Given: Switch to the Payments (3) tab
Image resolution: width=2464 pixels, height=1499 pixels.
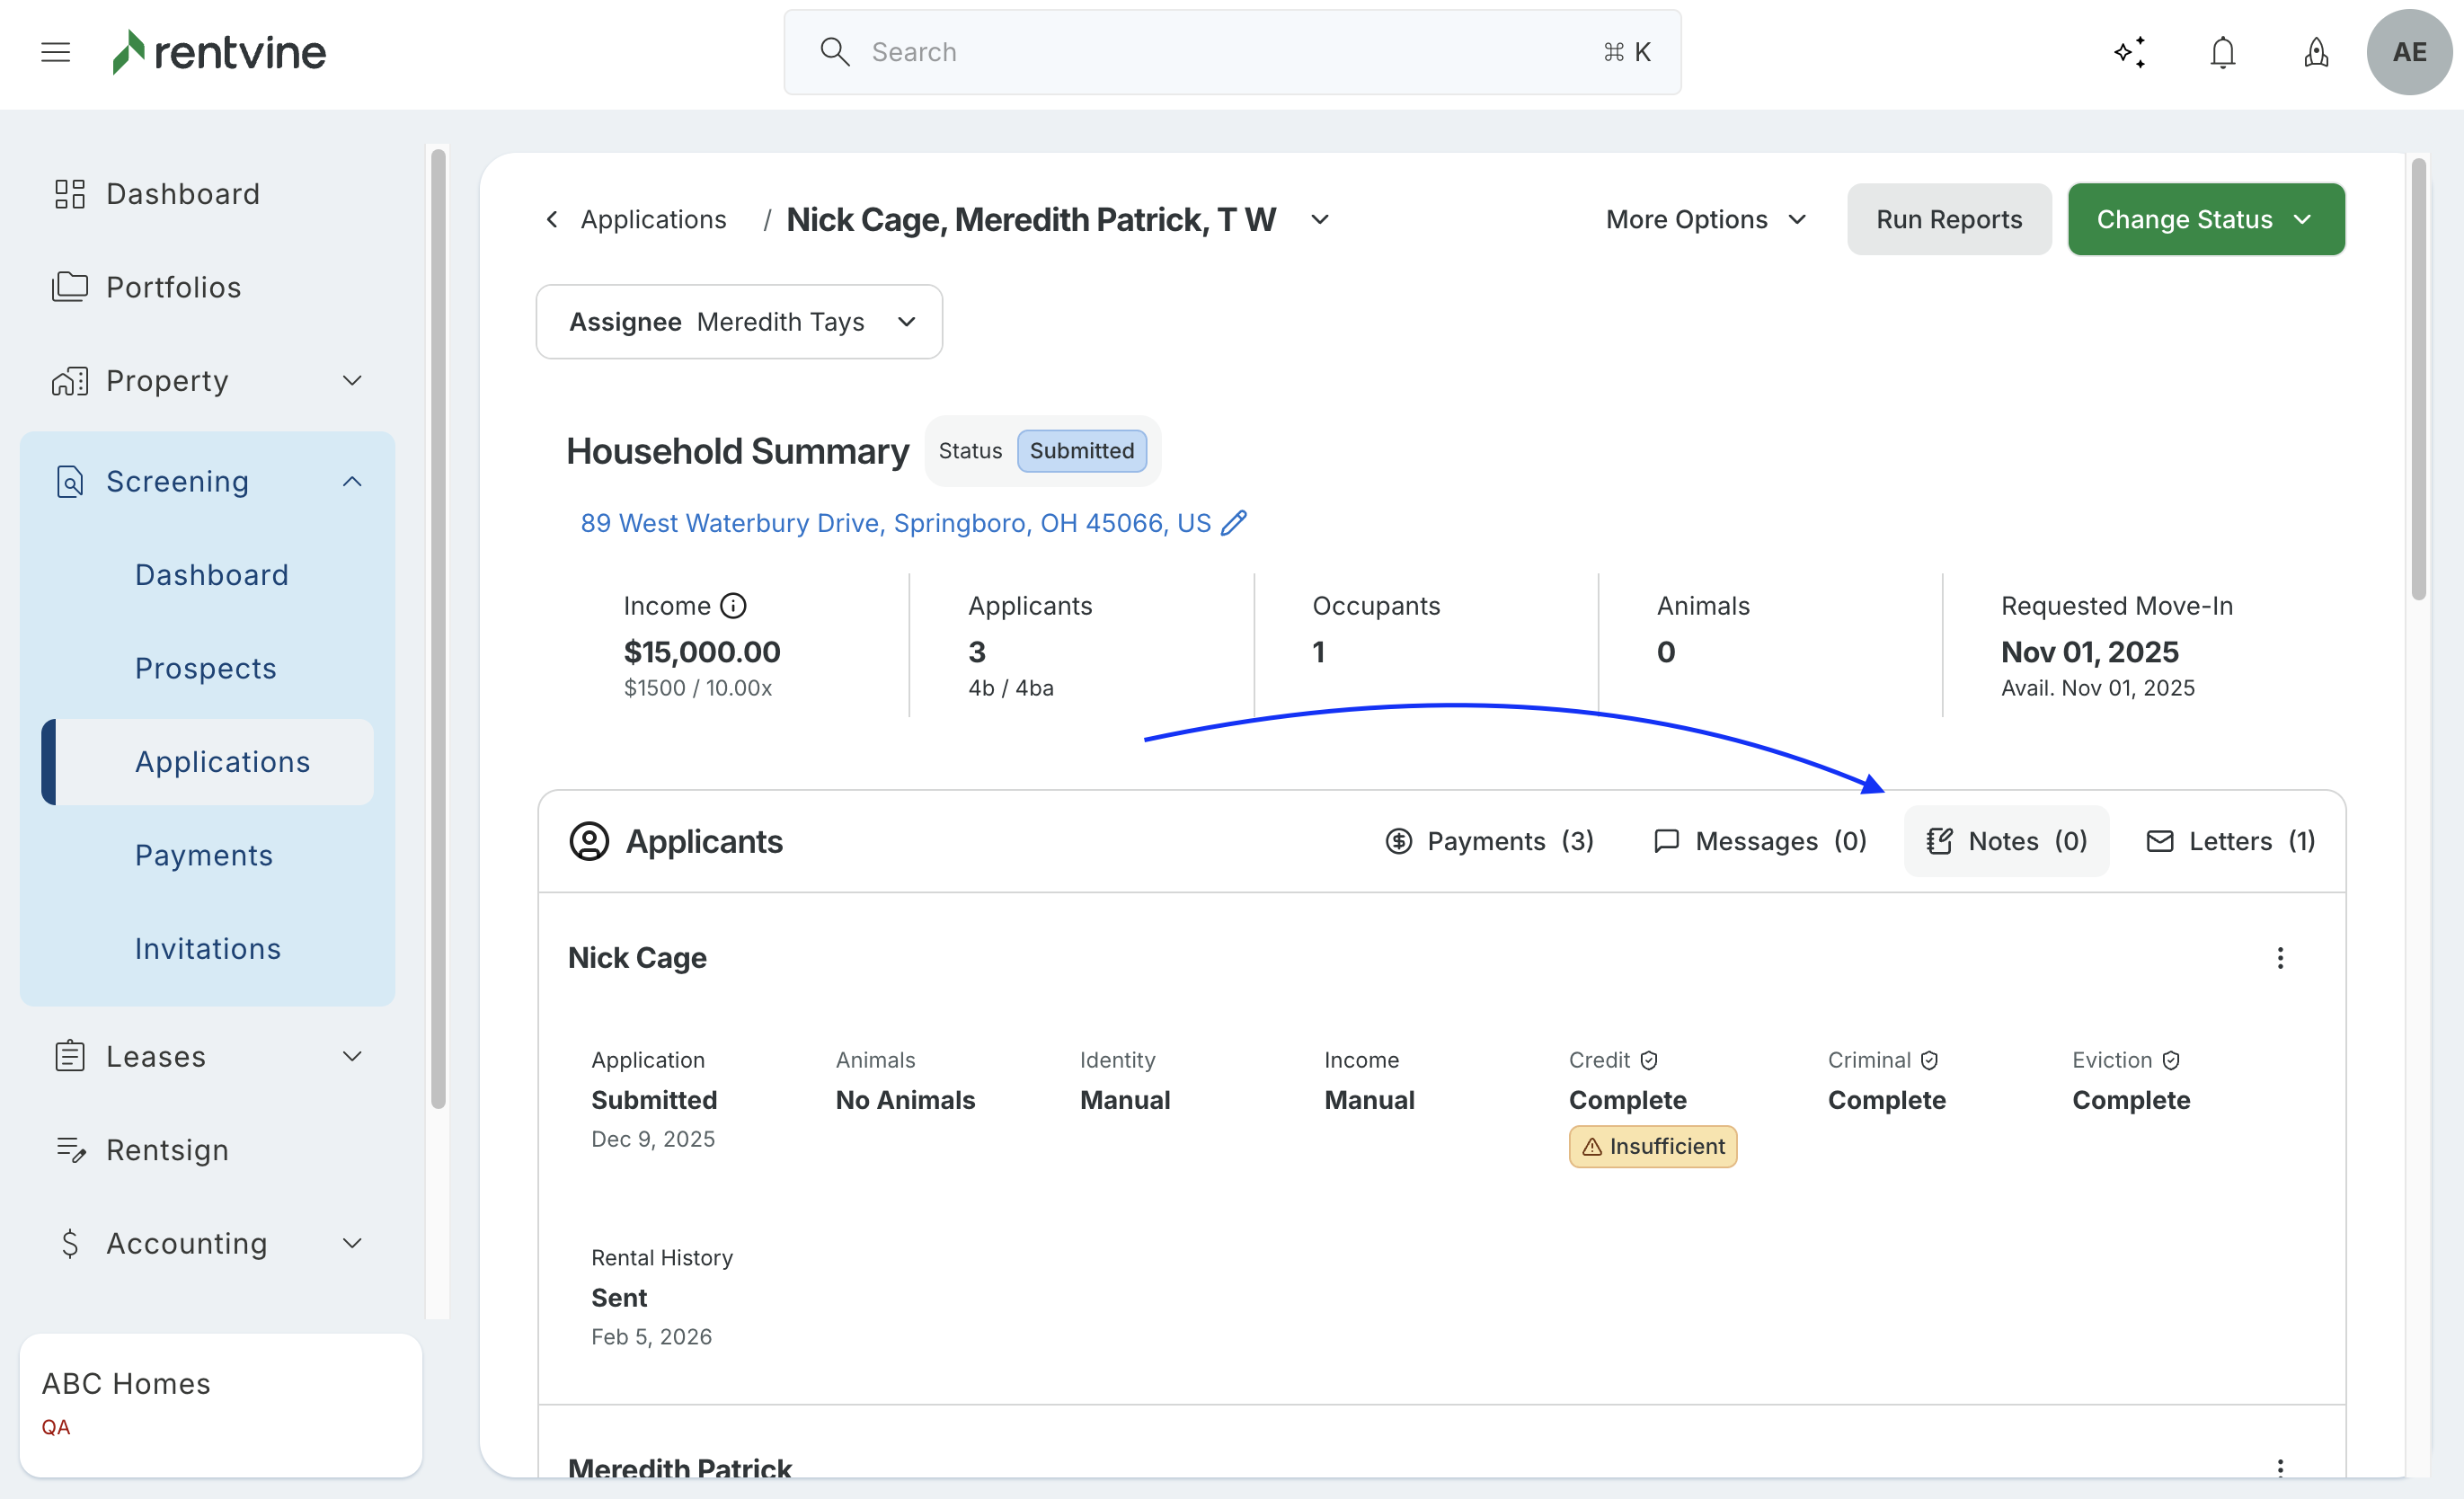Looking at the screenshot, I should [x=1489, y=841].
